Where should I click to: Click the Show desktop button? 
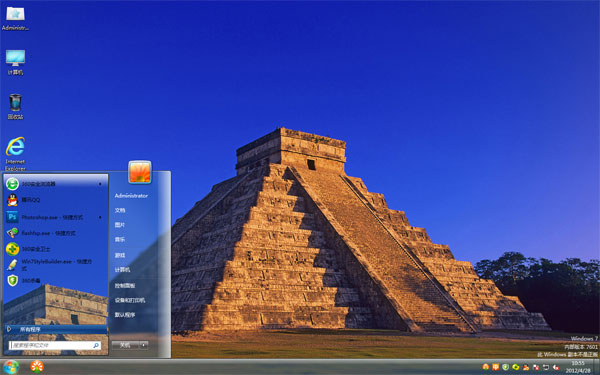pos(596,367)
